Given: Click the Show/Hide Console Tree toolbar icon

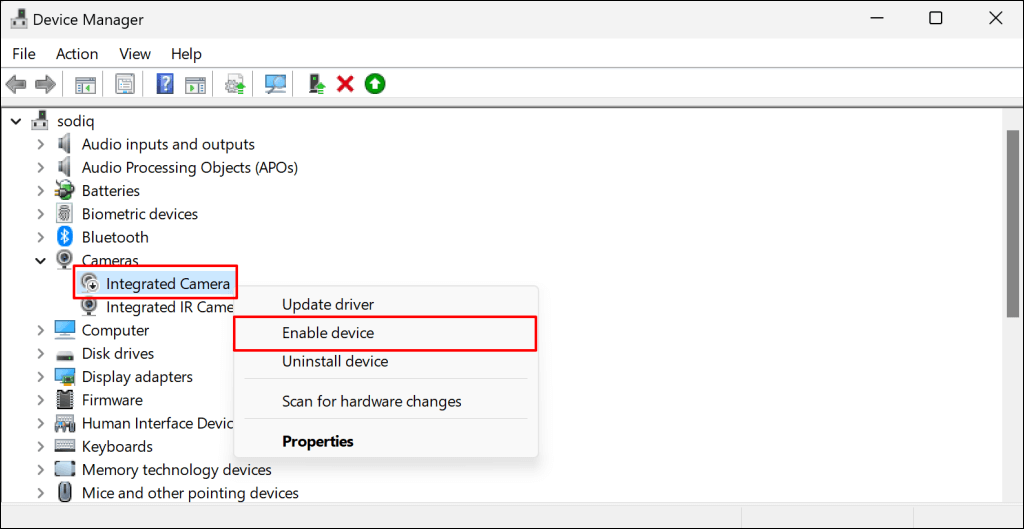Looking at the screenshot, I should click(86, 84).
